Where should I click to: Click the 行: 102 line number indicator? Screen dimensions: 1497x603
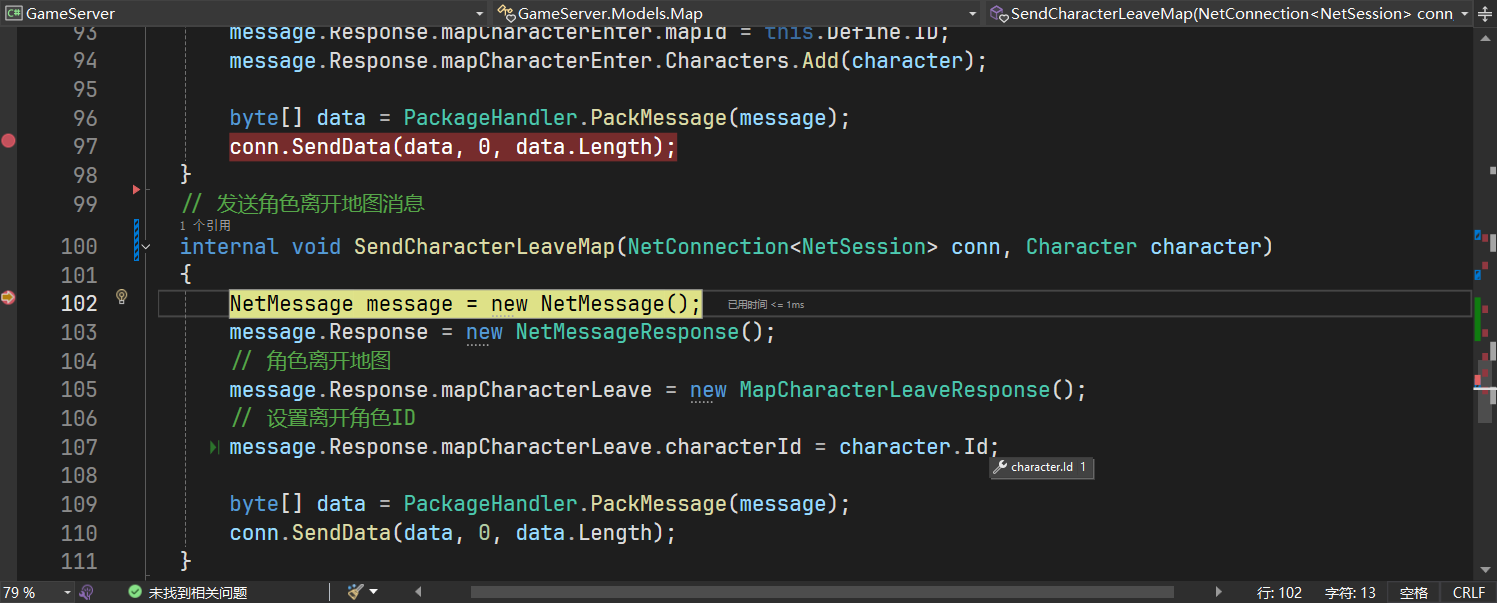click(1279, 593)
